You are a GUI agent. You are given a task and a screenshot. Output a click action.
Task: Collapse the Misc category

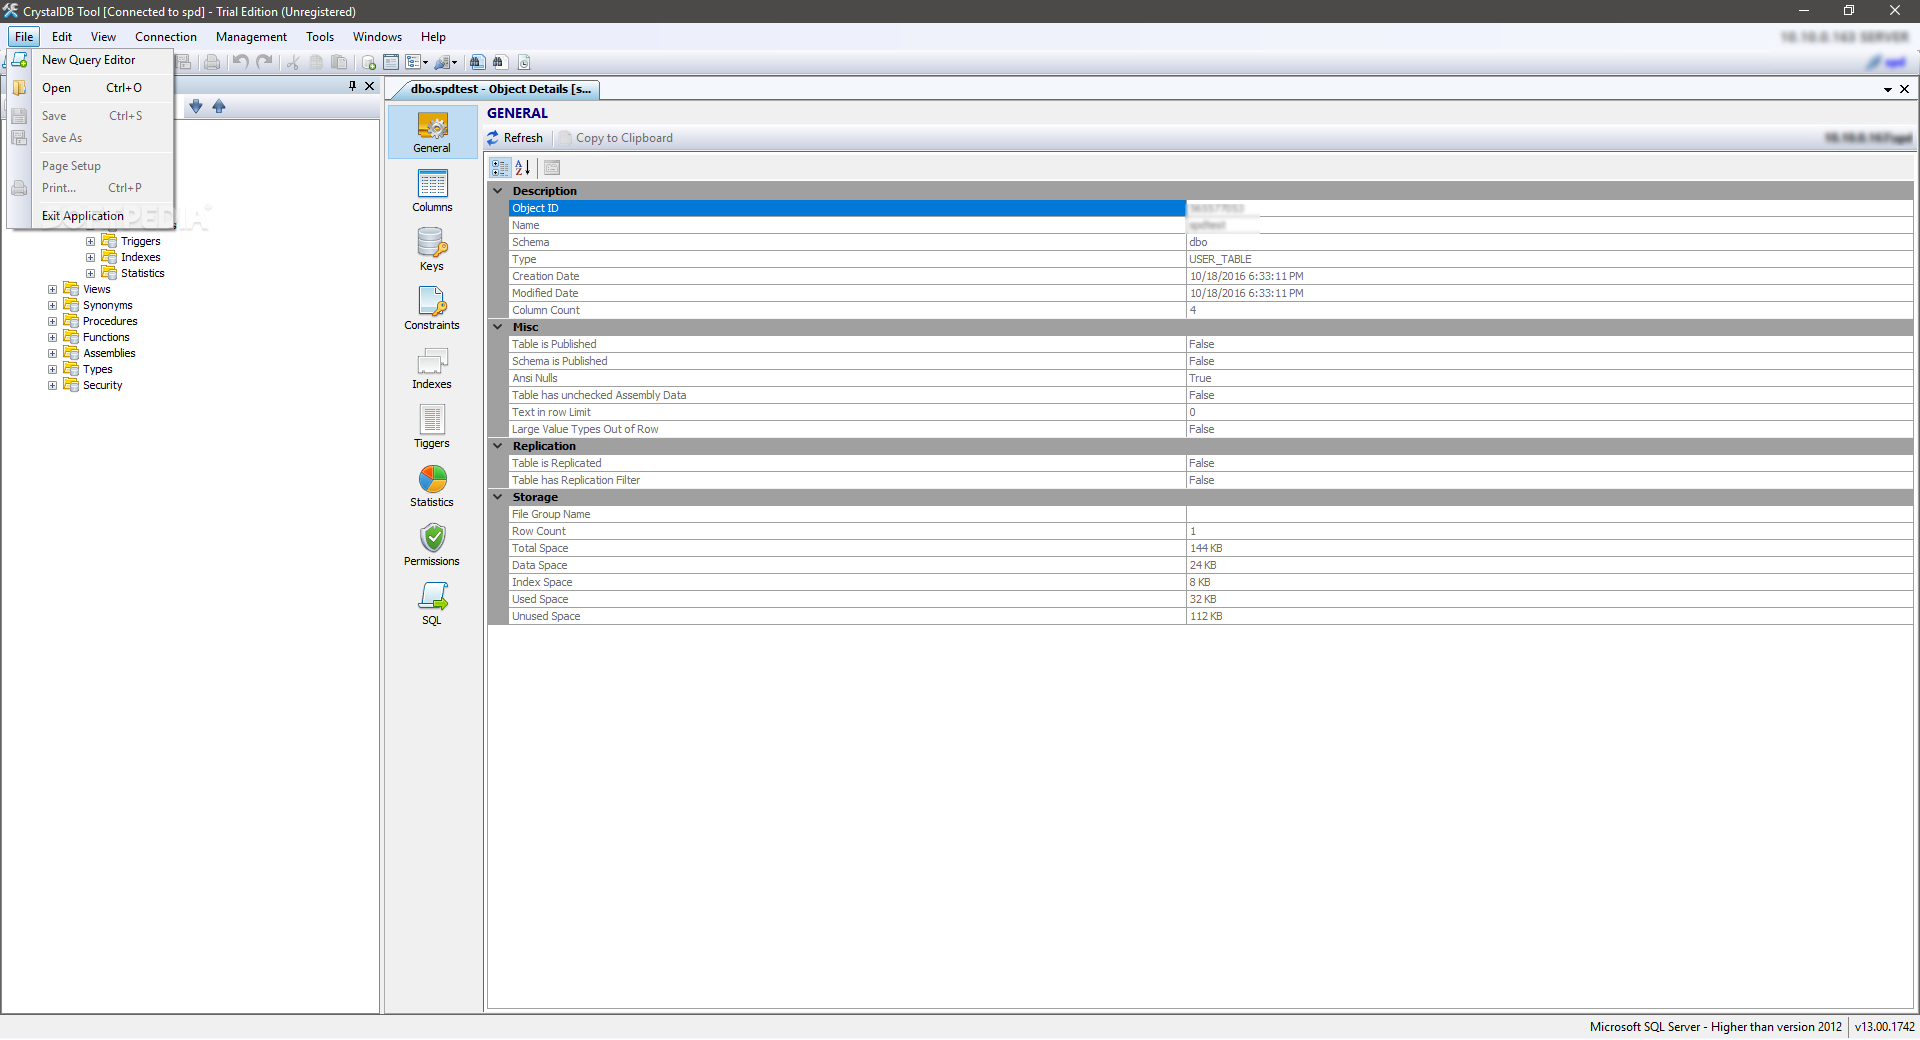coord(497,327)
